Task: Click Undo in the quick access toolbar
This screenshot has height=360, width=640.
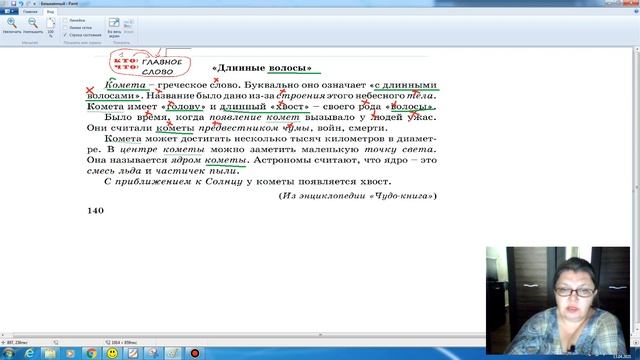Action: pos(21,3)
